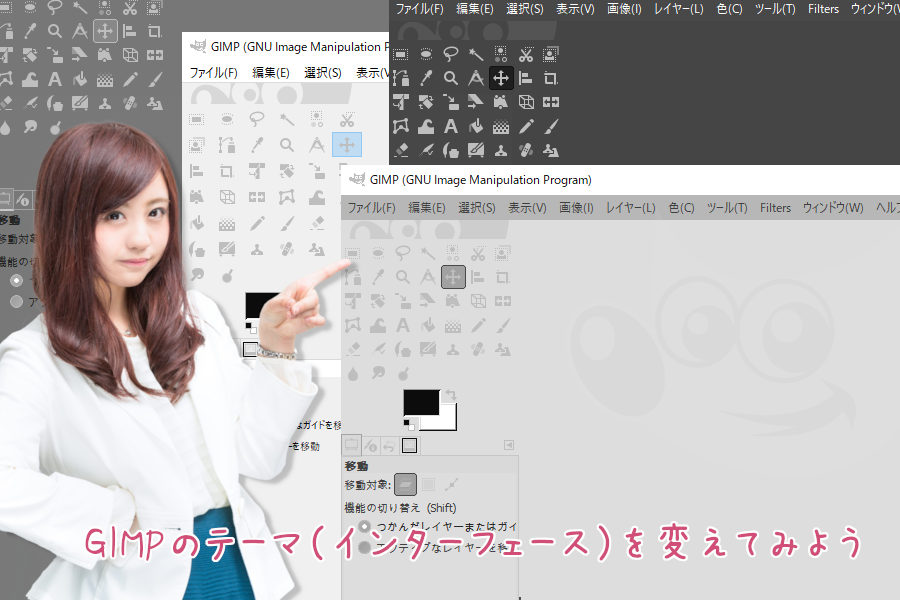Image resolution: width=900 pixels, height=600 pixels.
Task: Select upper selected radio in left dark-gray panel
Action: [x=17, y=280]
